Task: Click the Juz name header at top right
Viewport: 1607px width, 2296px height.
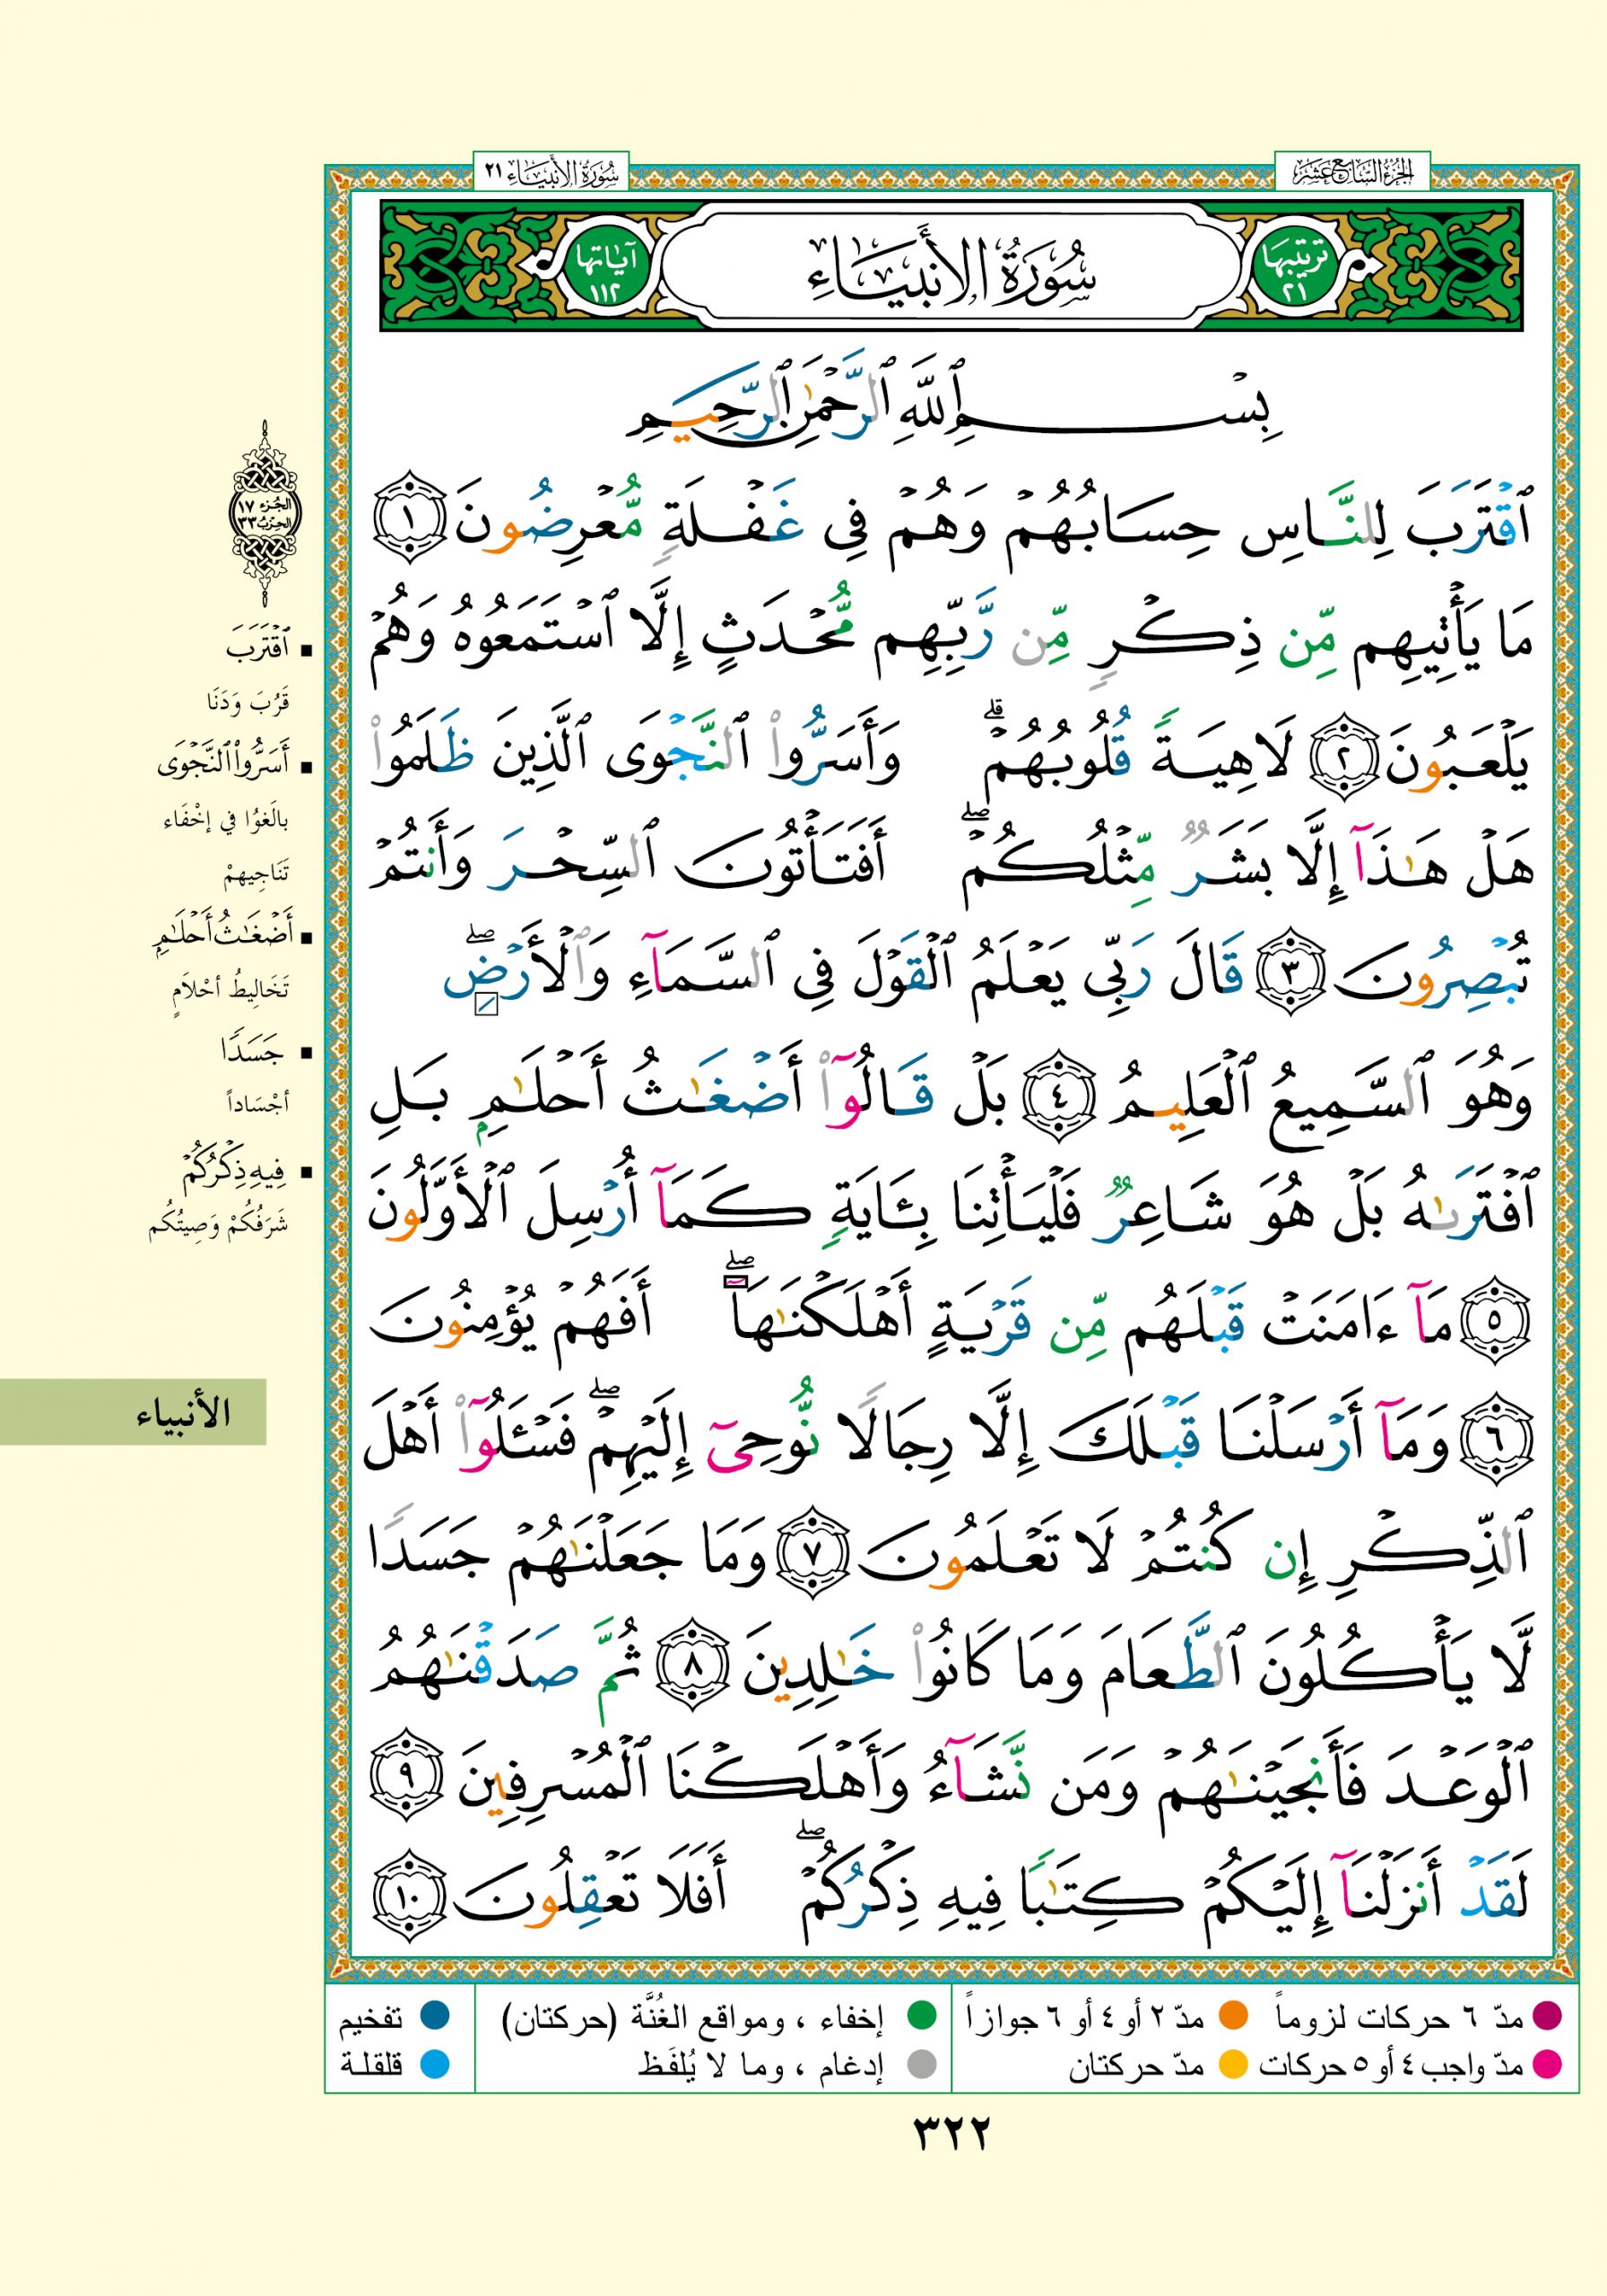Action: [x=1351, y=171]
